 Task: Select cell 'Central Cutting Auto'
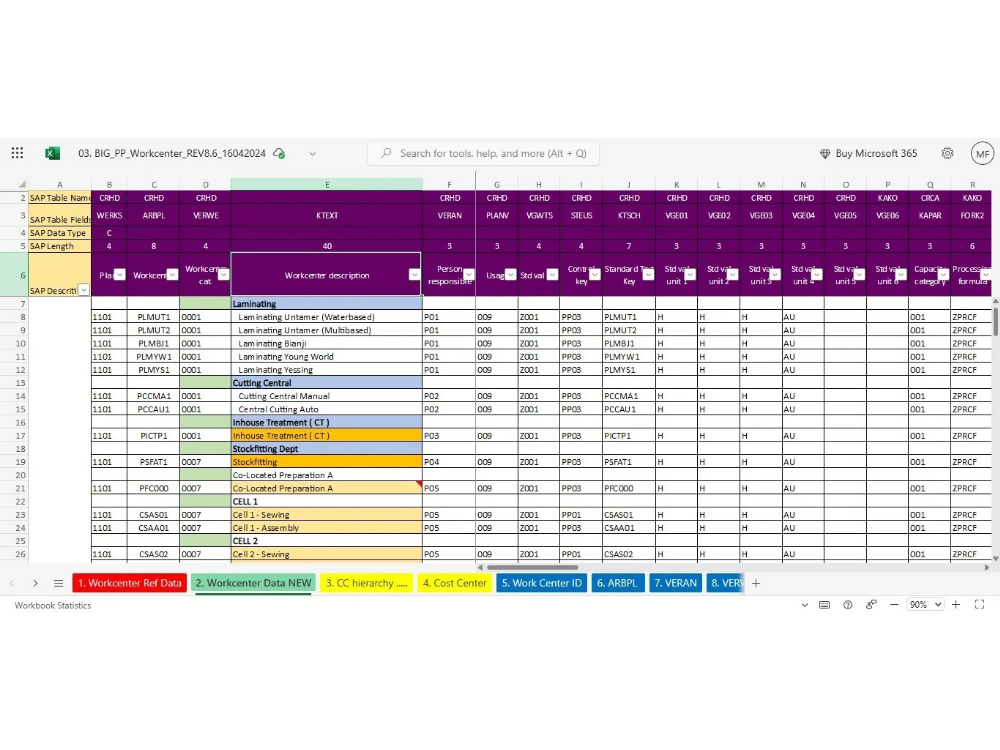(327, 409)
